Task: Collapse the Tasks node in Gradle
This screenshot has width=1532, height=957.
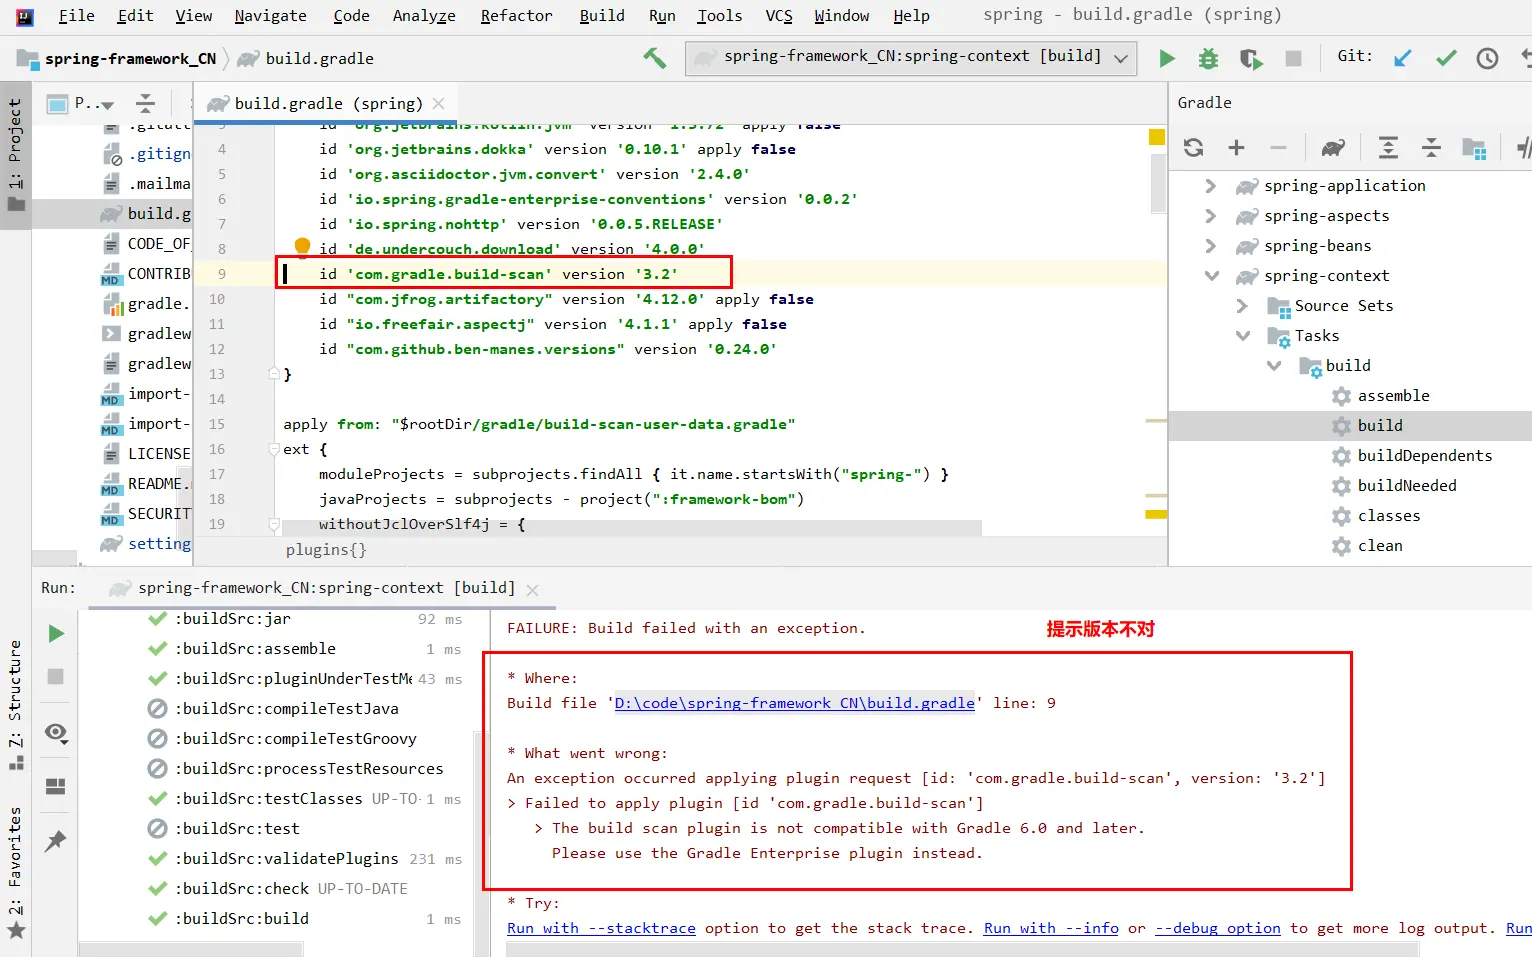Action: (x=1243, y=336)
